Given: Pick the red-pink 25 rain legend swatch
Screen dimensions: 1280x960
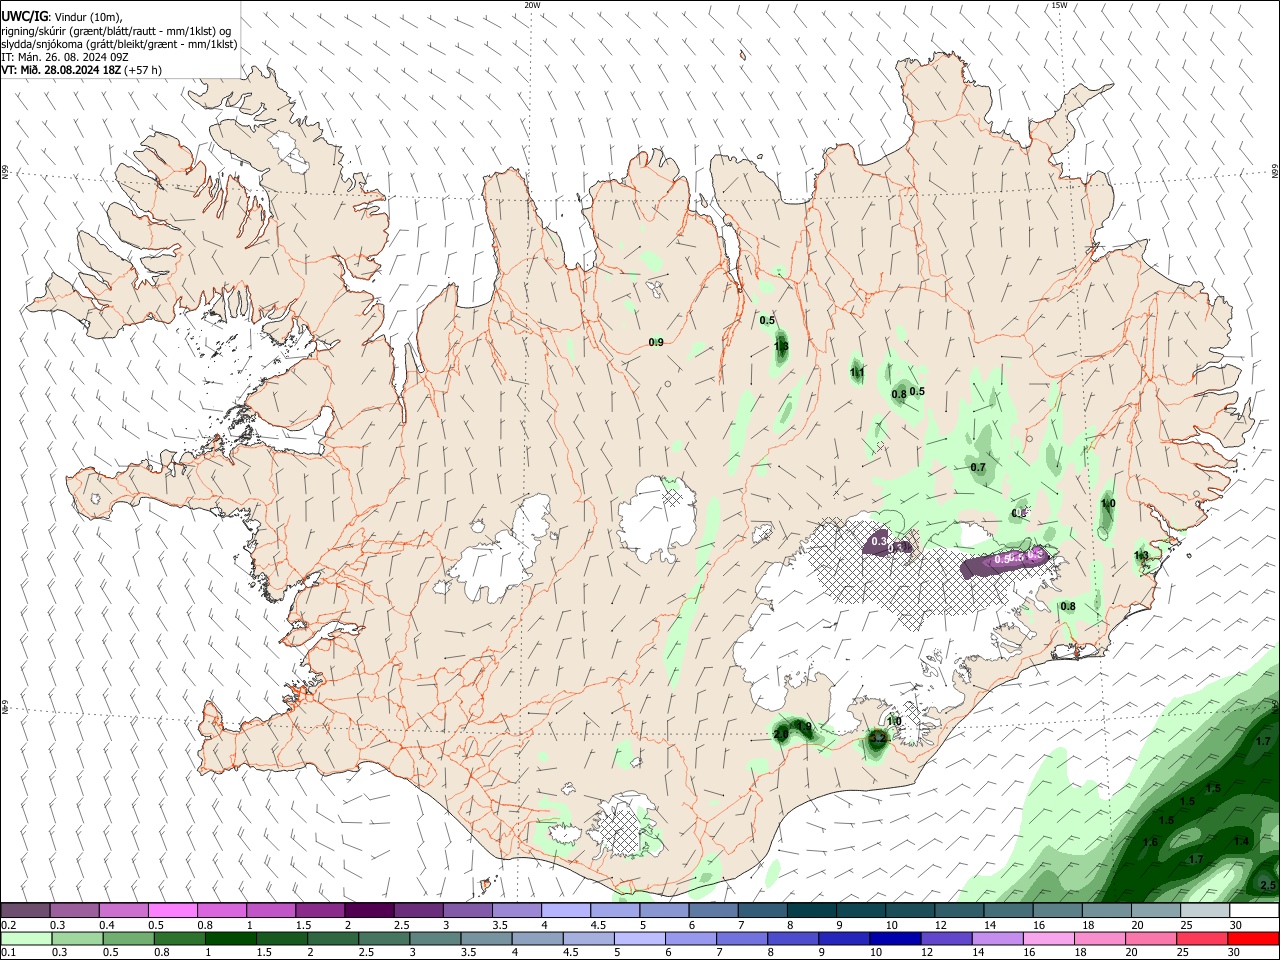Looking at the screenshot, I should click(x=1202, y=938).
